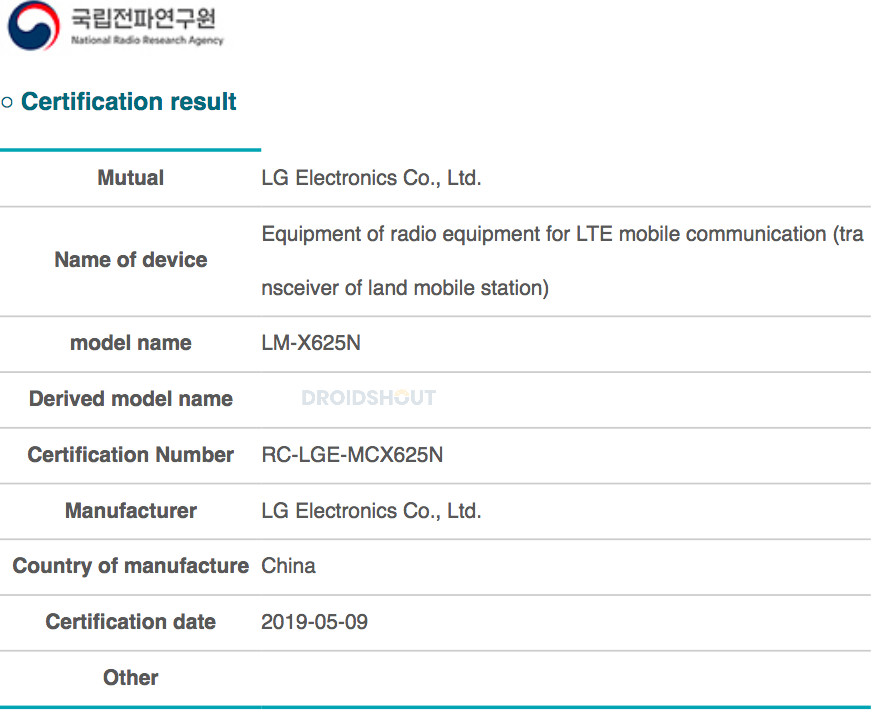Select the Certification result heading

[x=128, y=102]
